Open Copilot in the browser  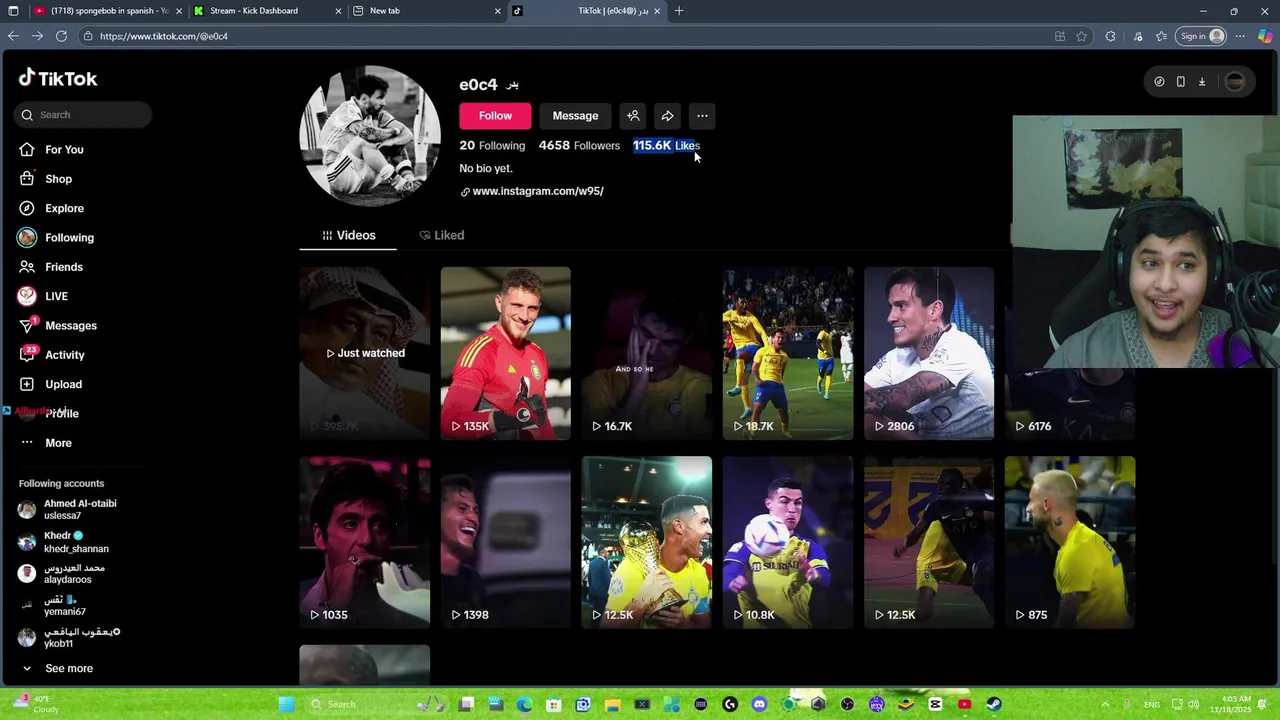(1265, 36)
